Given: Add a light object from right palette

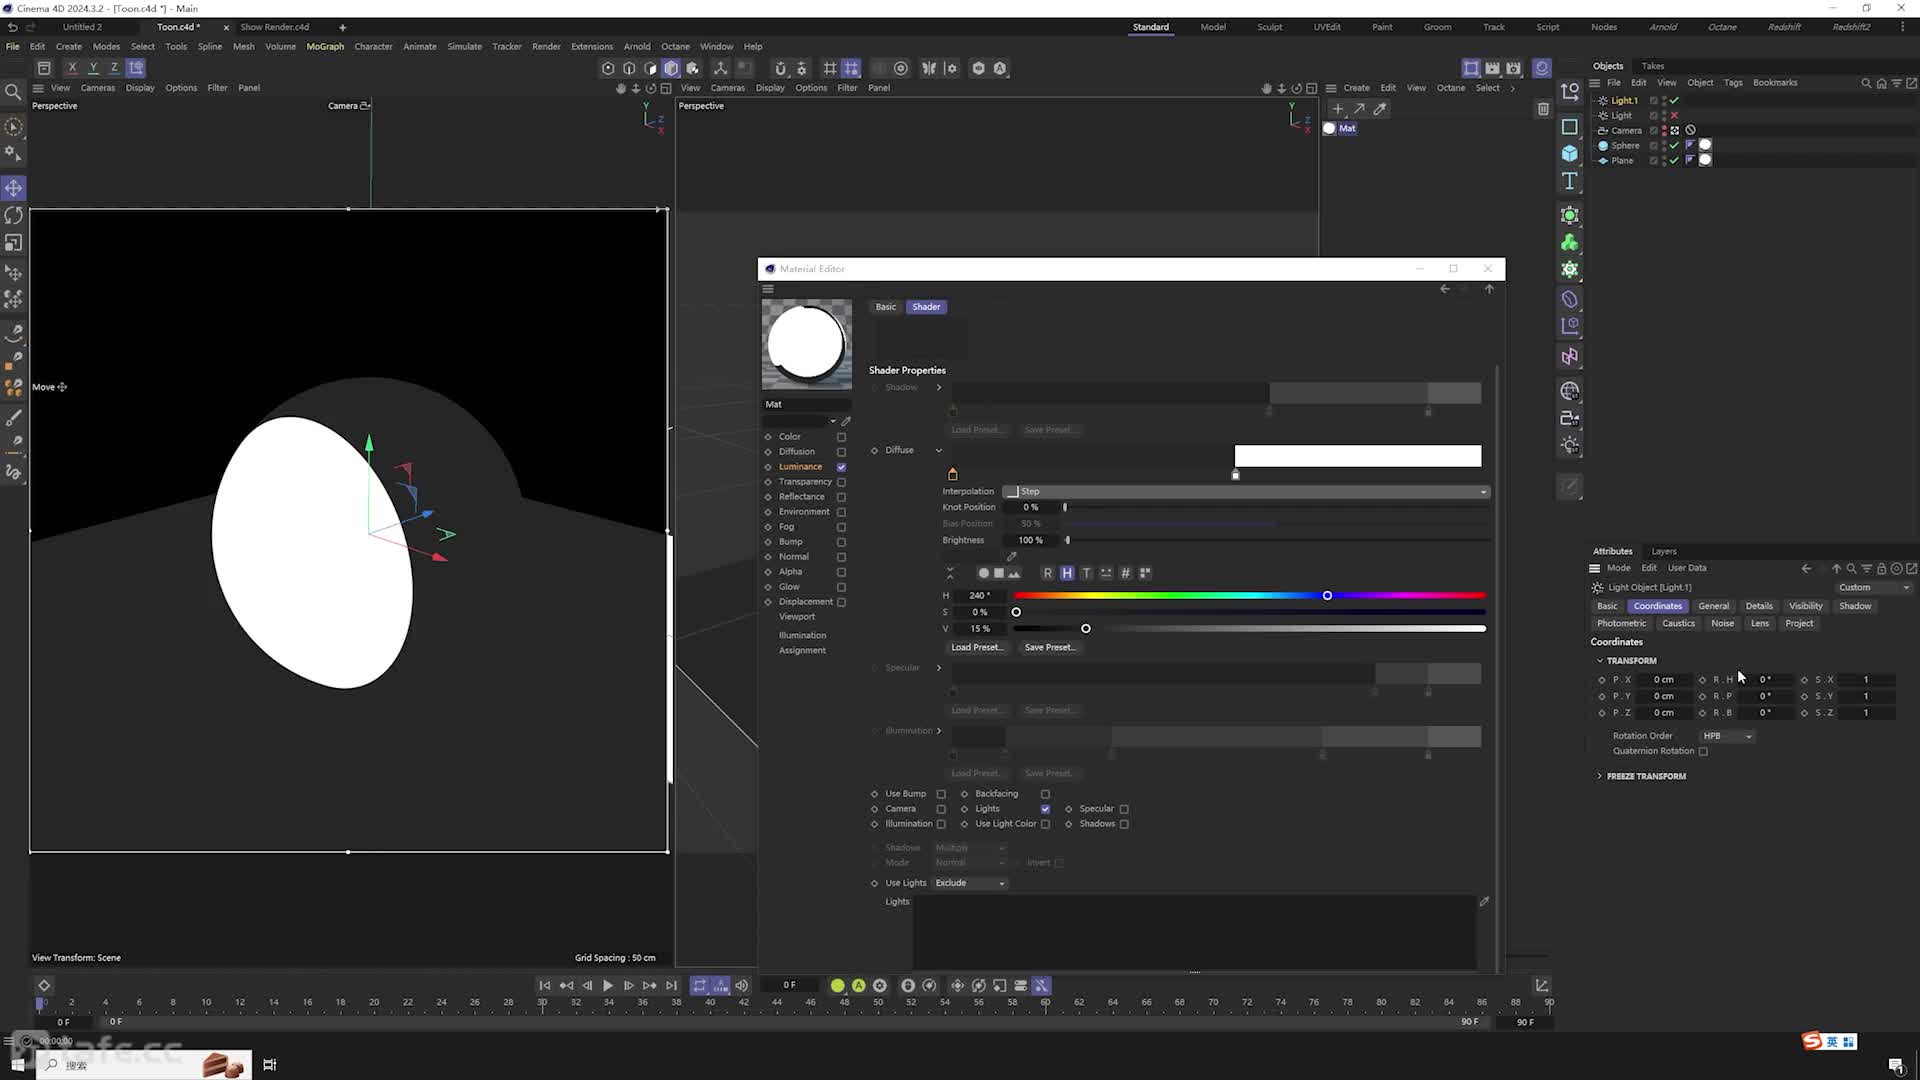Looking at the screenshot, I should [x=1570, y=446].
